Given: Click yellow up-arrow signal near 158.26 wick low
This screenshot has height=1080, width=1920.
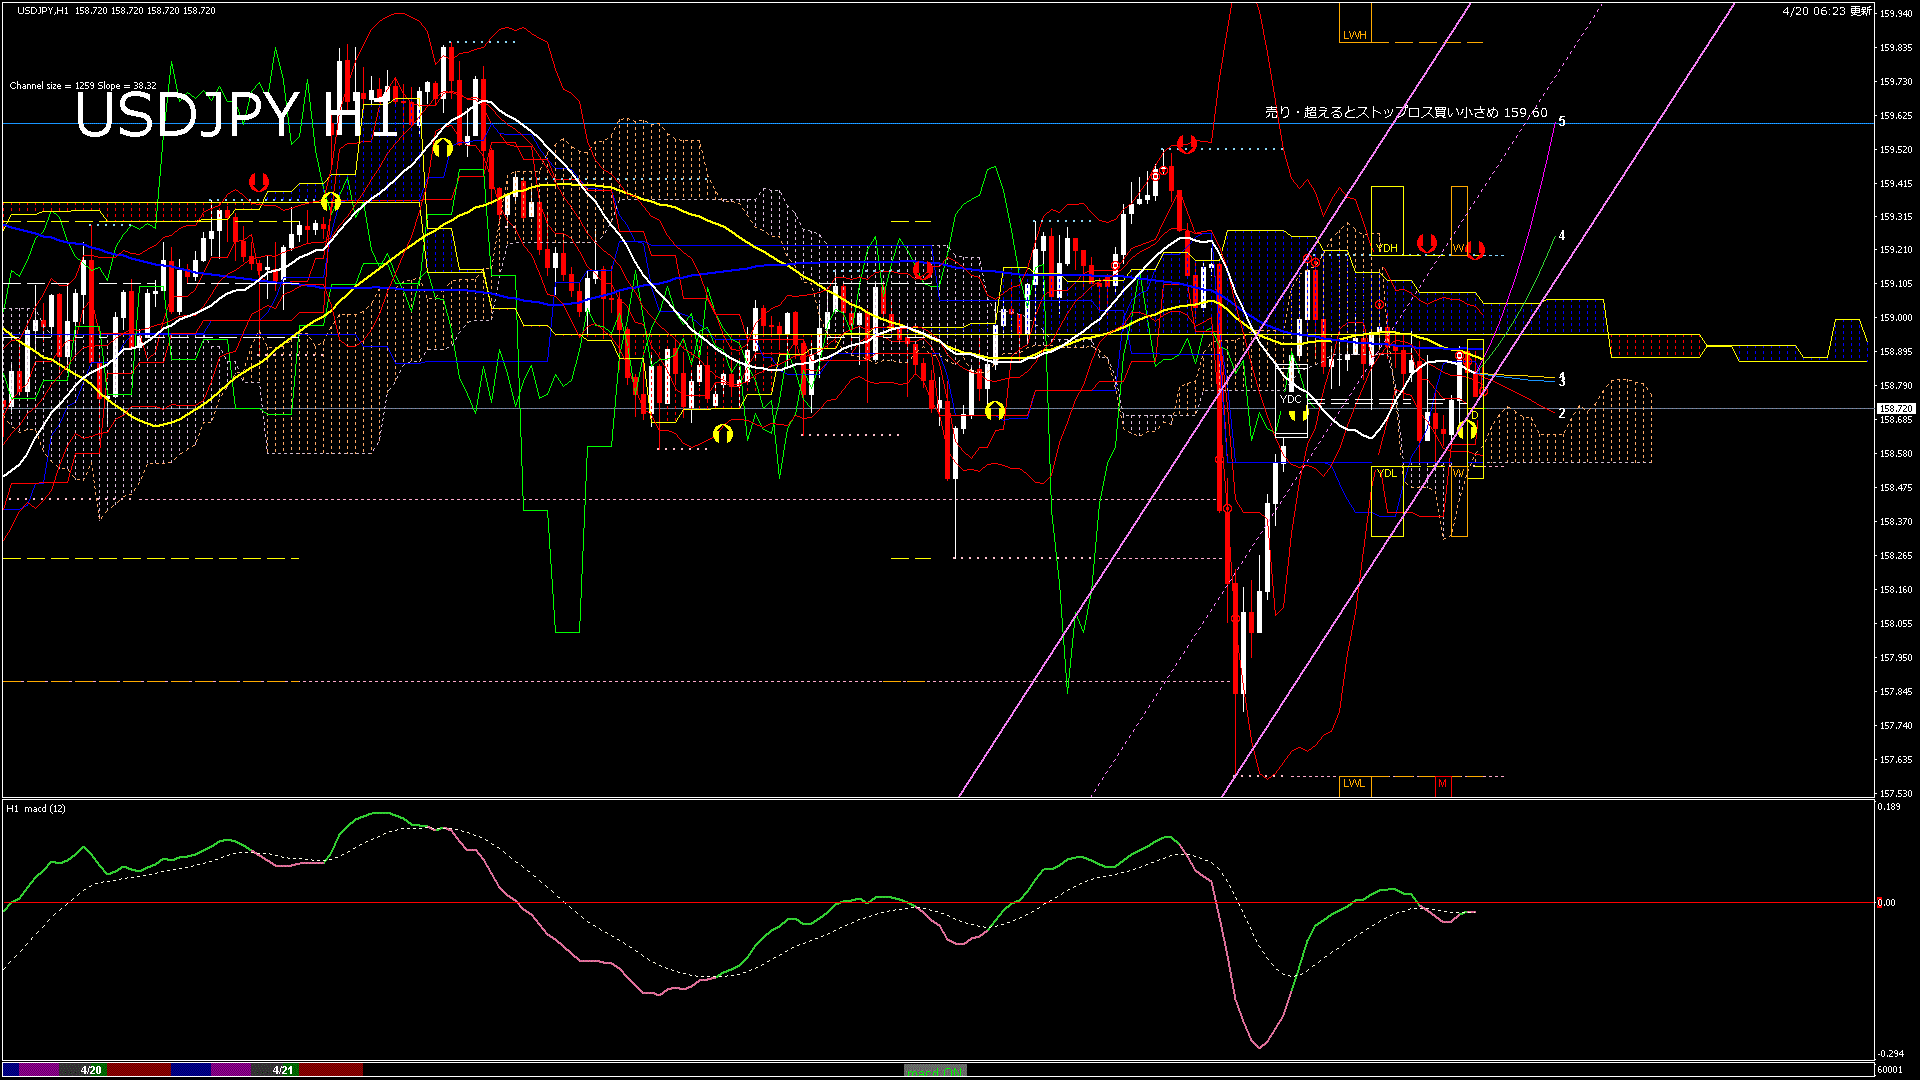Looking at the screenshot, I should 994,410.
